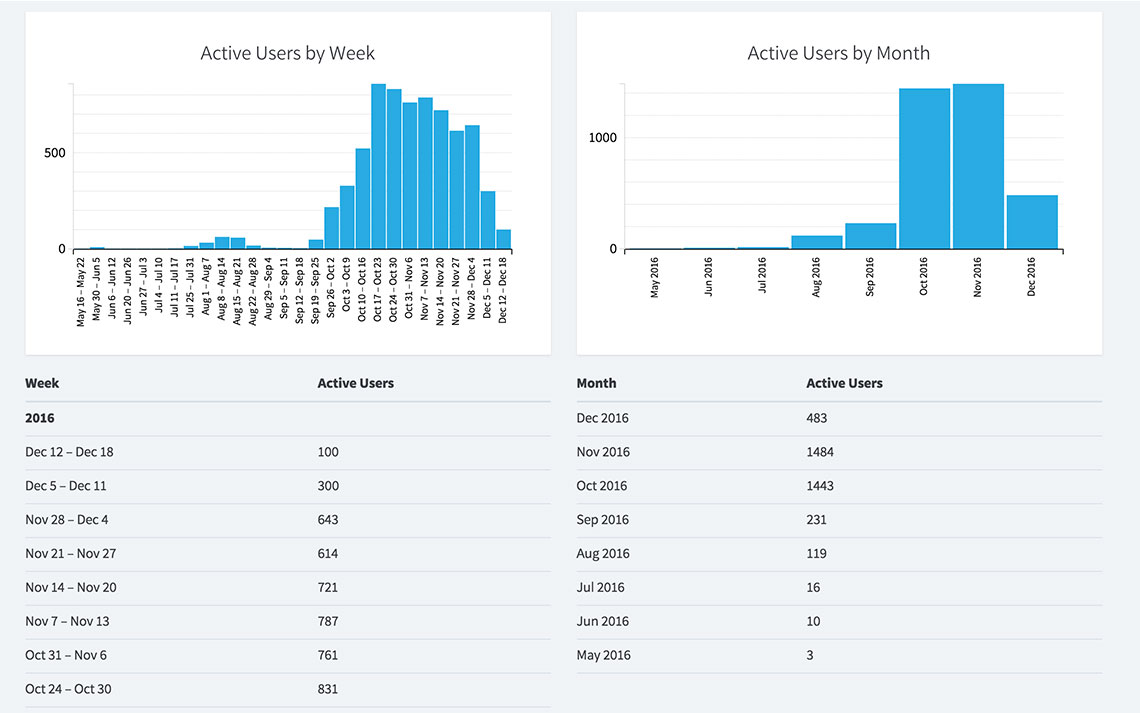Click the Dec 5 – Dec 11 weekly bar

pos(488,220)
